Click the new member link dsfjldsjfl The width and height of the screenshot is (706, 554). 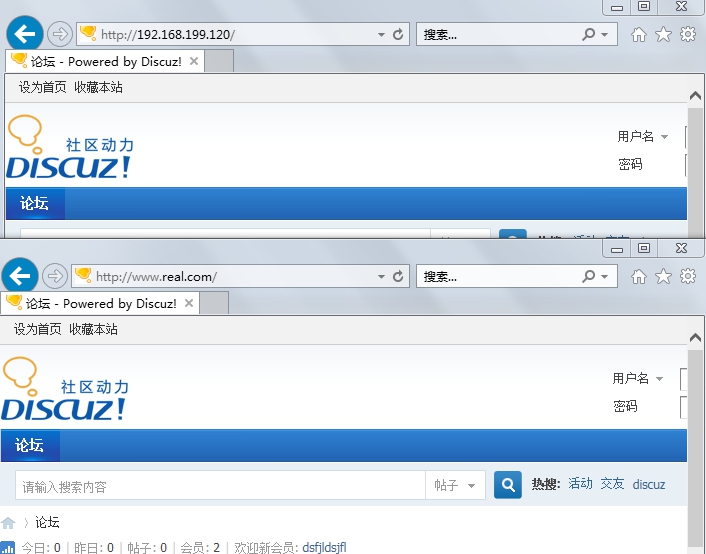(x=324, y=547)
